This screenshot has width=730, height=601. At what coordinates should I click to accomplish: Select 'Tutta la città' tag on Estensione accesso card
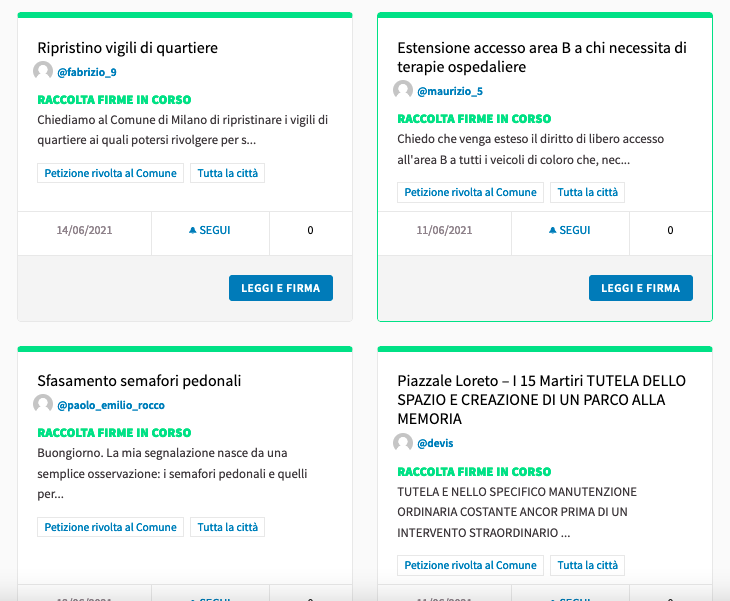click(588, 192)
